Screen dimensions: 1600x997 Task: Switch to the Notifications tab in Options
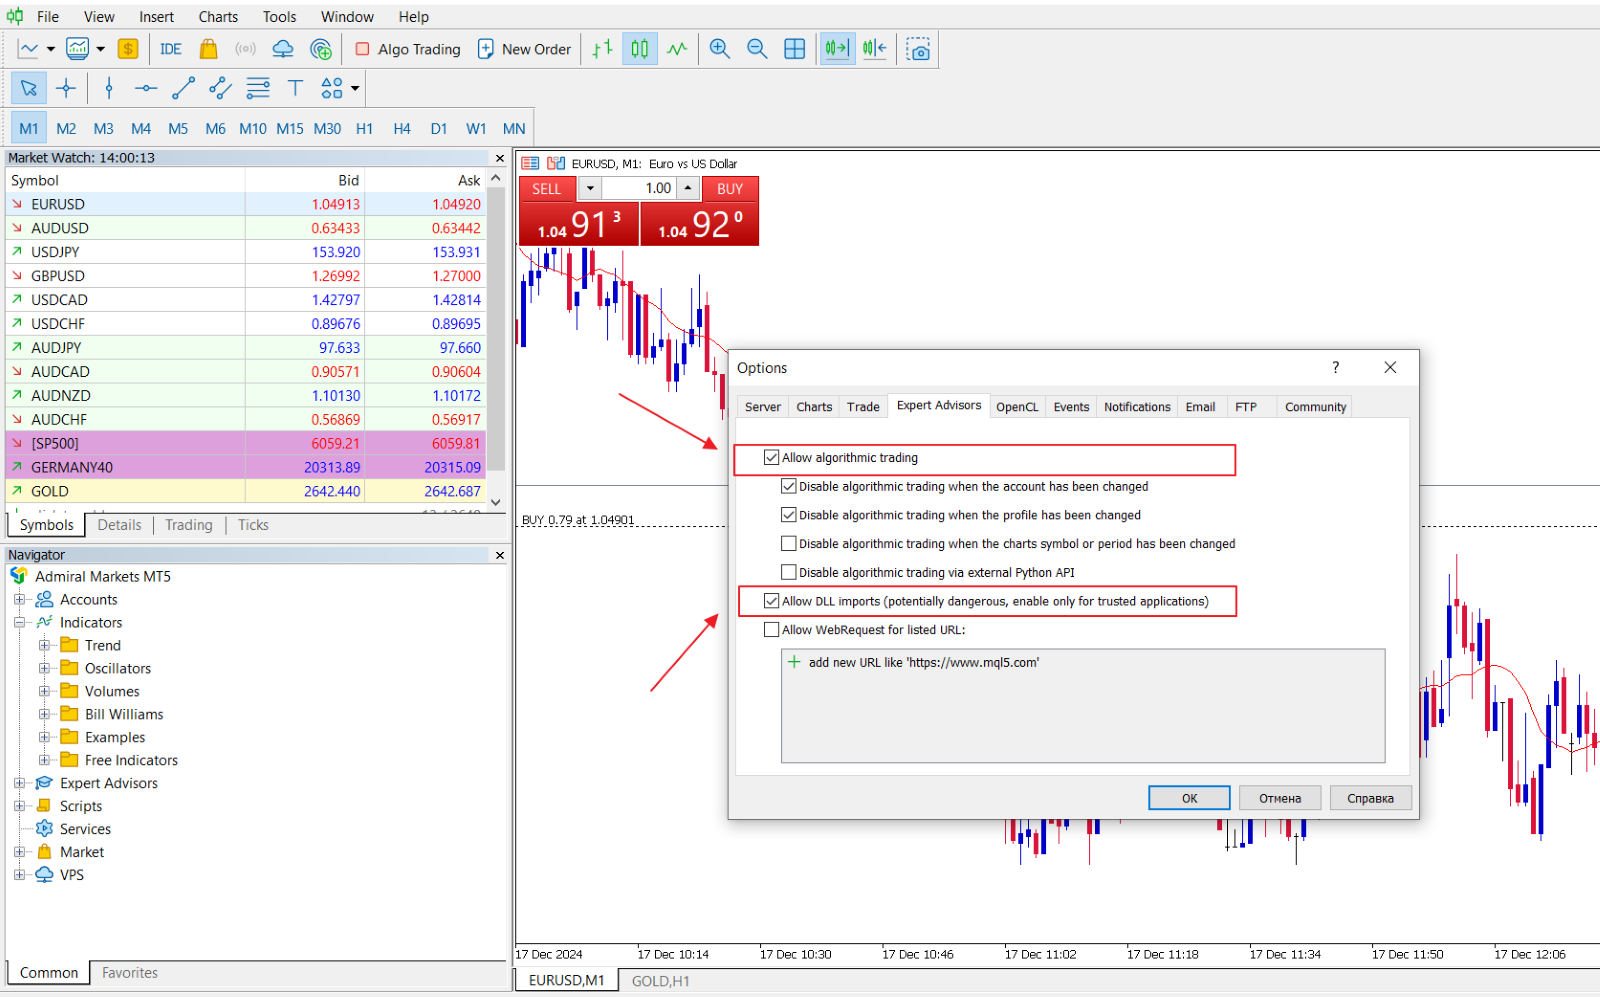click(x=1137, y=407)
